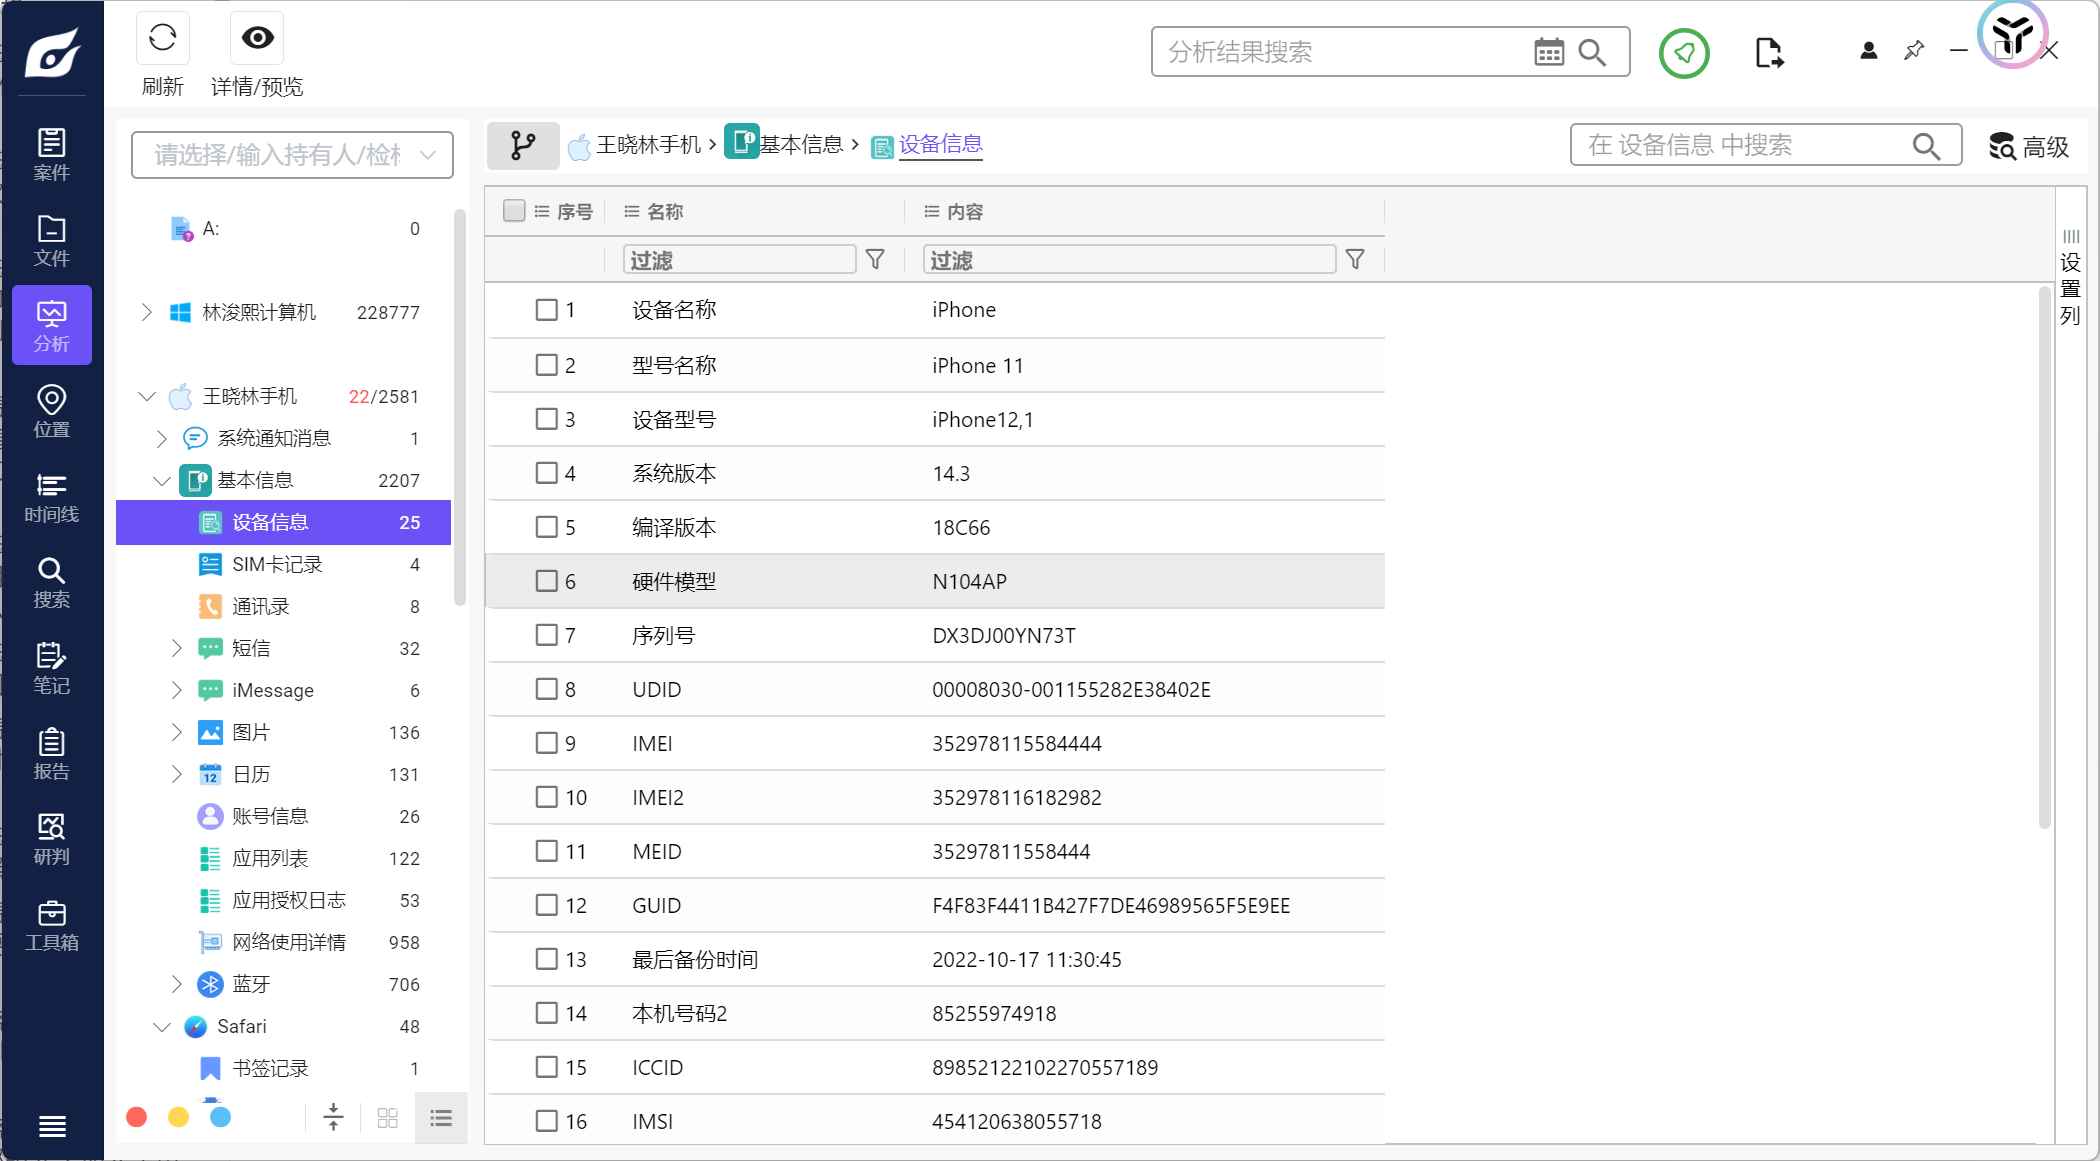Click the filter funnel for the name column
2100x1161 pixels.
(x=875, y=260)
